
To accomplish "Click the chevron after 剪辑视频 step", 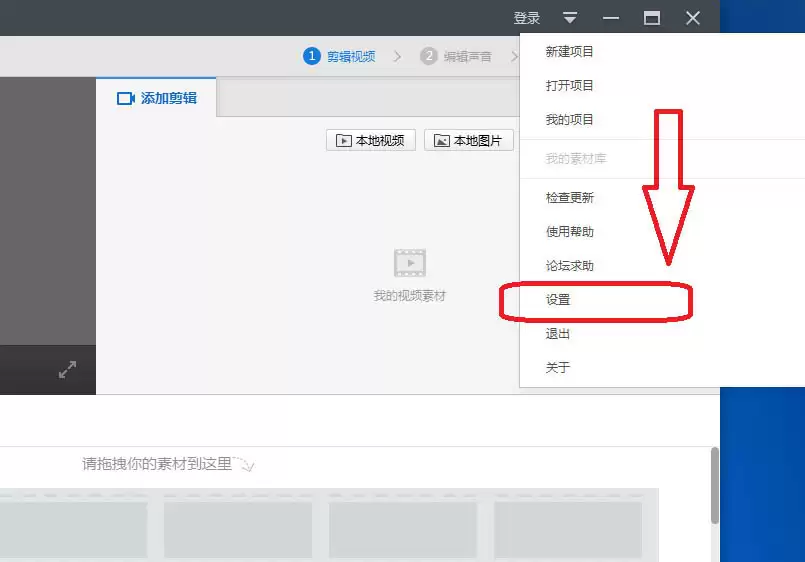I will (x=397, y=56).
